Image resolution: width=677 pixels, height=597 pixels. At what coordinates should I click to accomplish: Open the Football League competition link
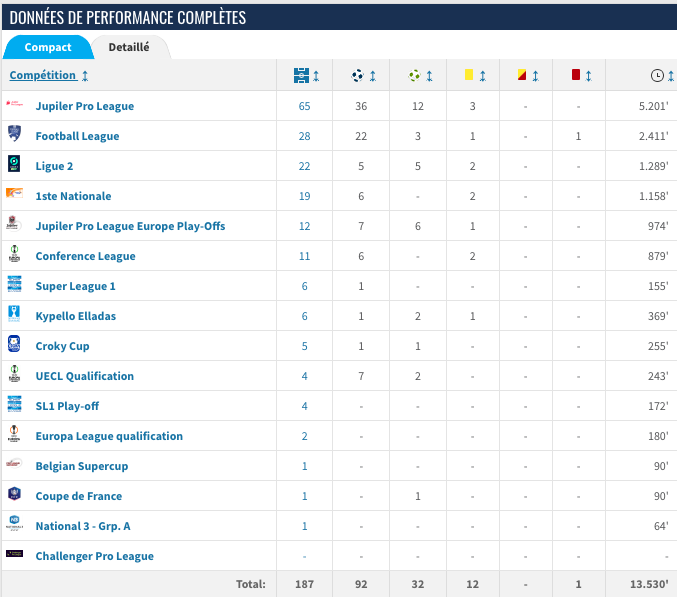tap(77, 136)
